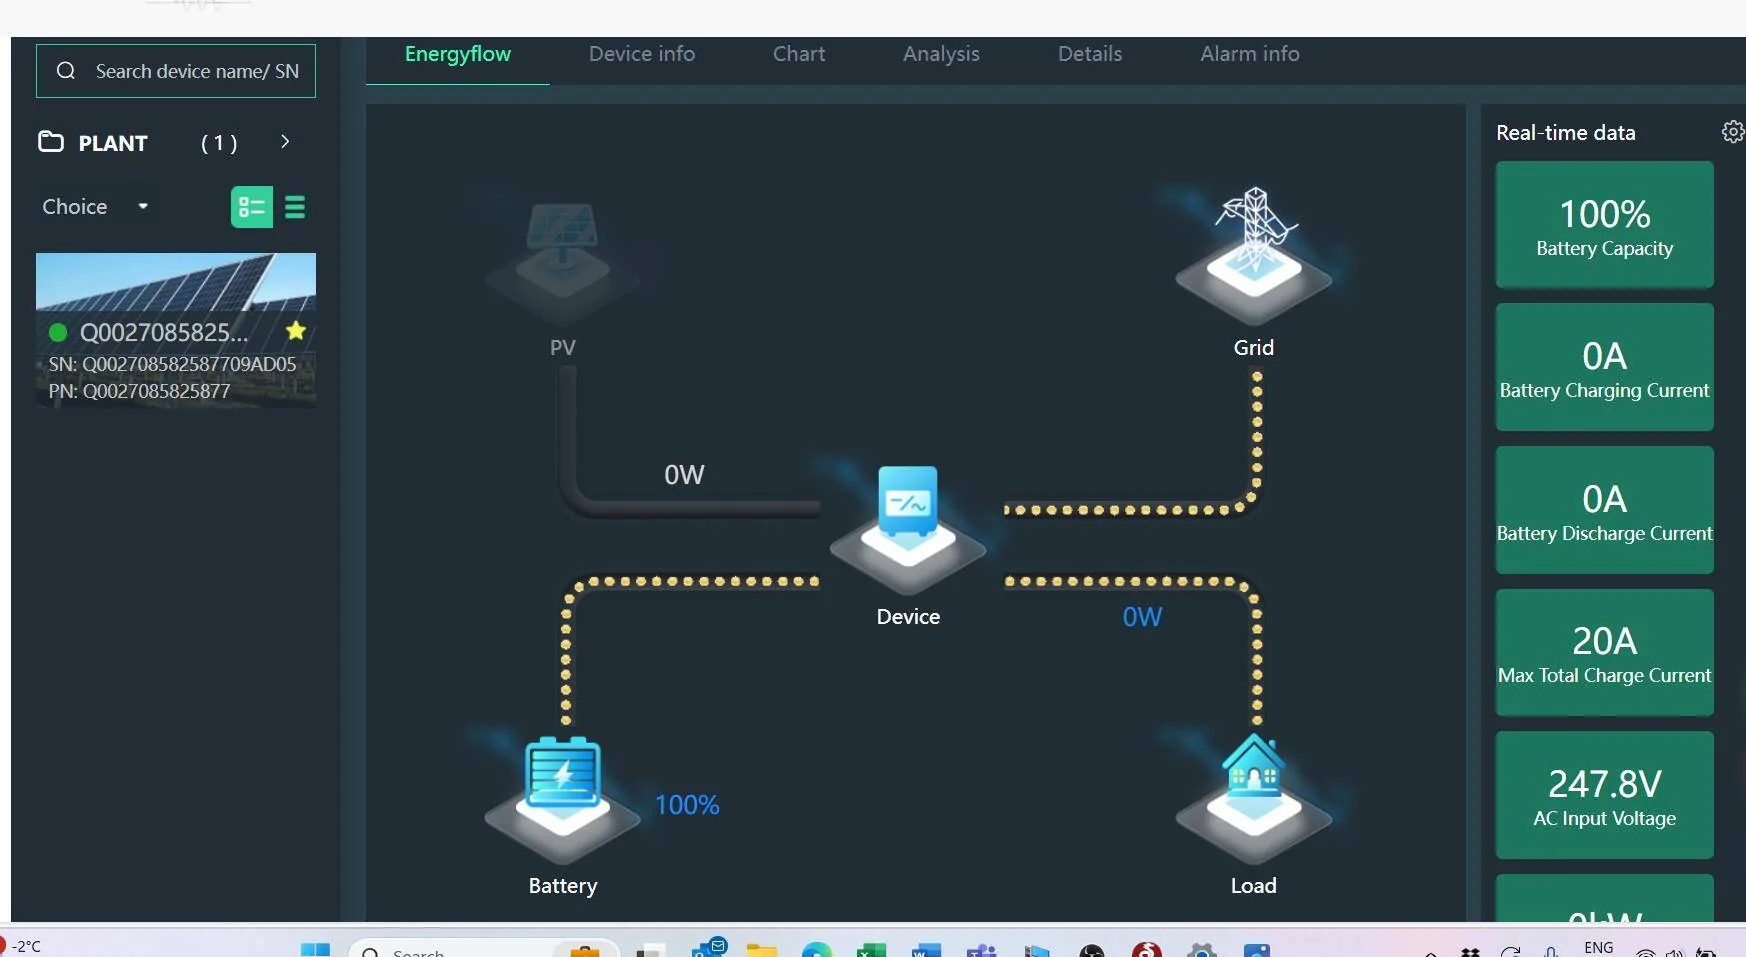Screen dimensions: 1746x957
Task: Select the Q0027085825 plant thumbnail
Action: pos(176,282)
